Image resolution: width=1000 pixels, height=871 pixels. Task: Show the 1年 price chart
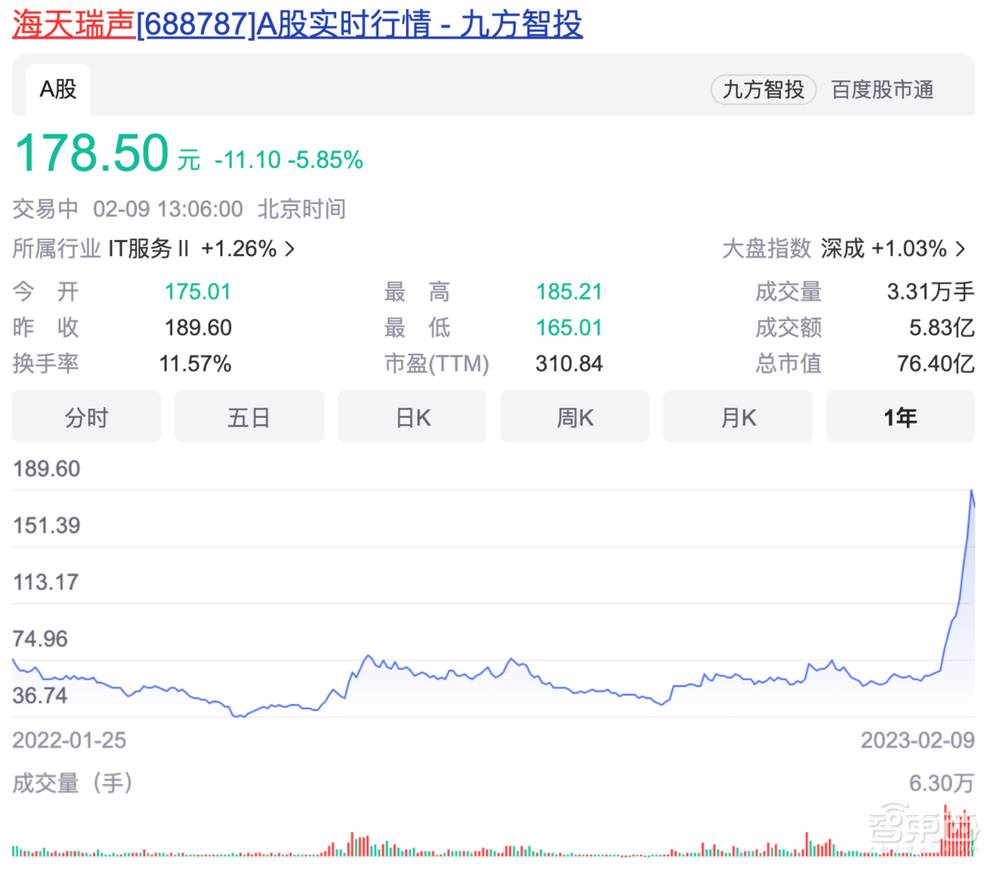click(x=900, y=417)
